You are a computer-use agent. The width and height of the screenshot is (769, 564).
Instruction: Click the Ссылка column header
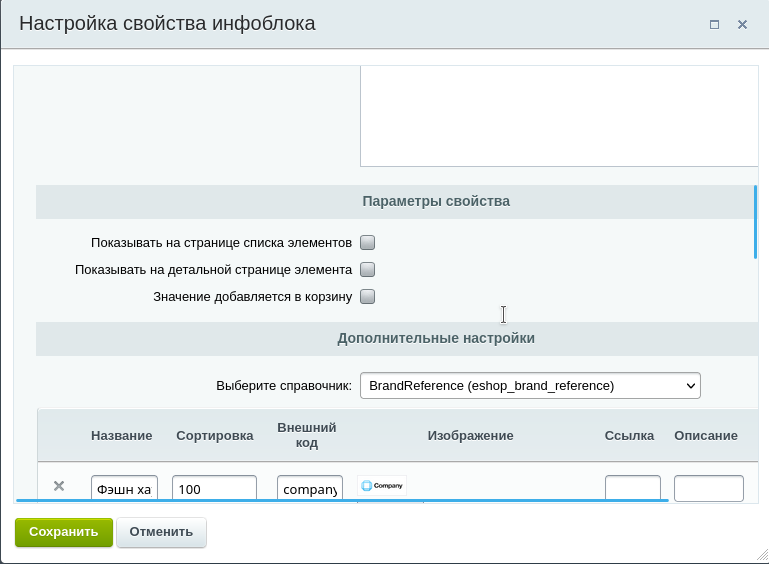pos(629,436)
